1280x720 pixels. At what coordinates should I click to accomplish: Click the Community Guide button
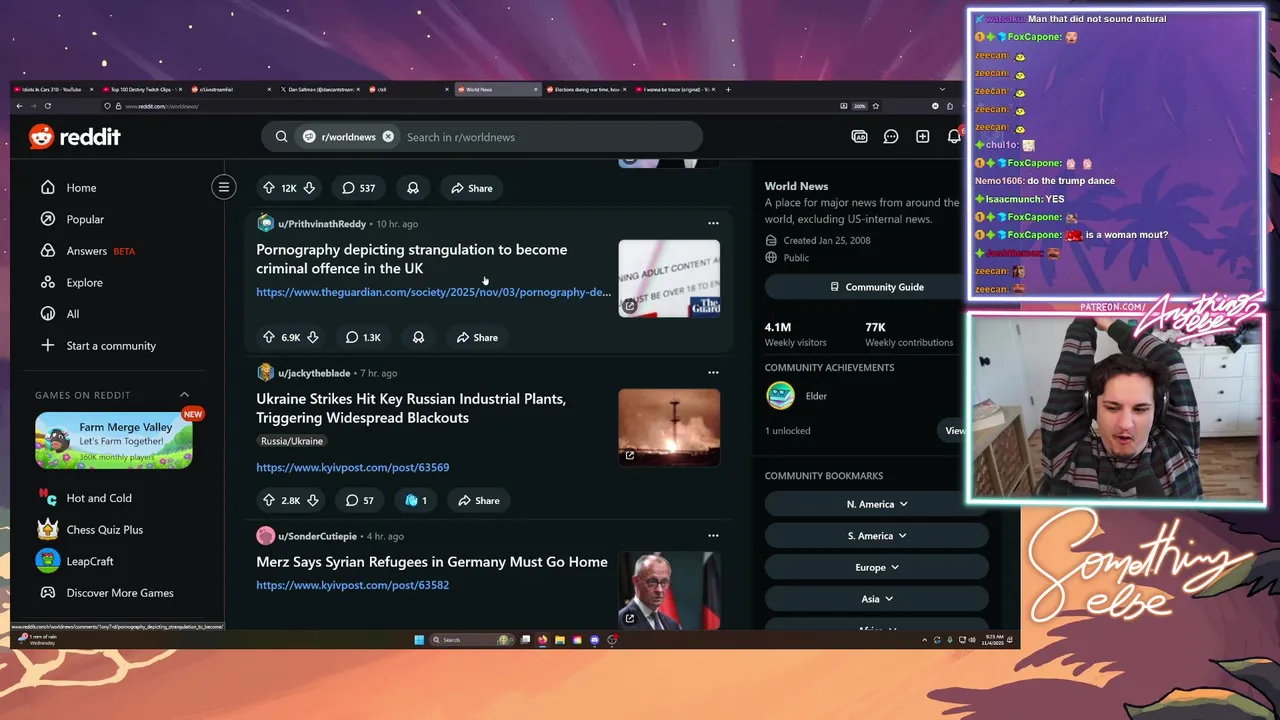pos(876,287)
